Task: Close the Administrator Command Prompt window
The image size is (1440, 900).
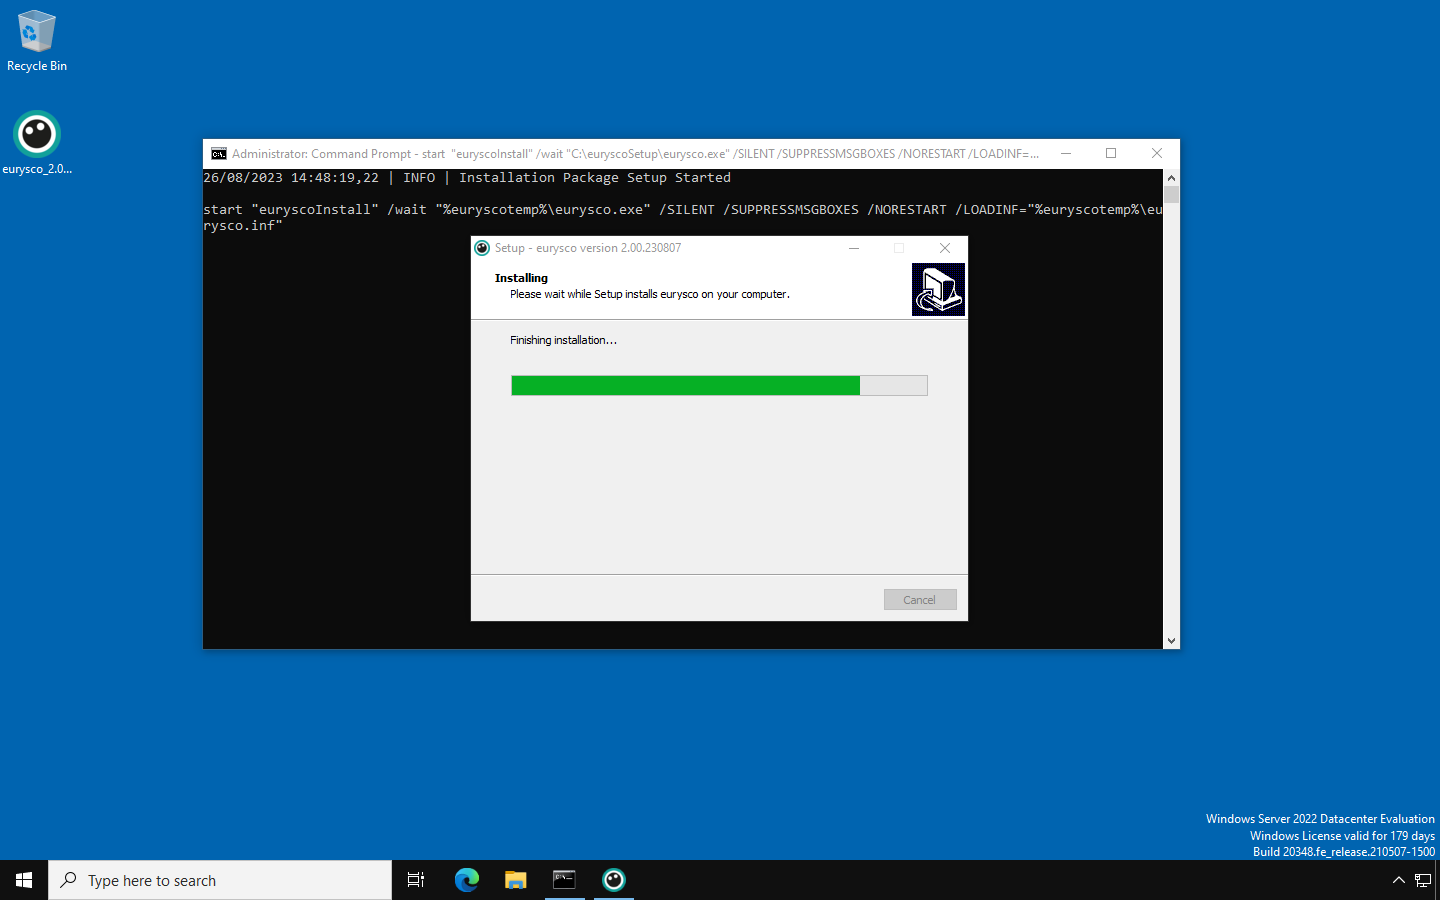Action: (x=1157, y=153)
